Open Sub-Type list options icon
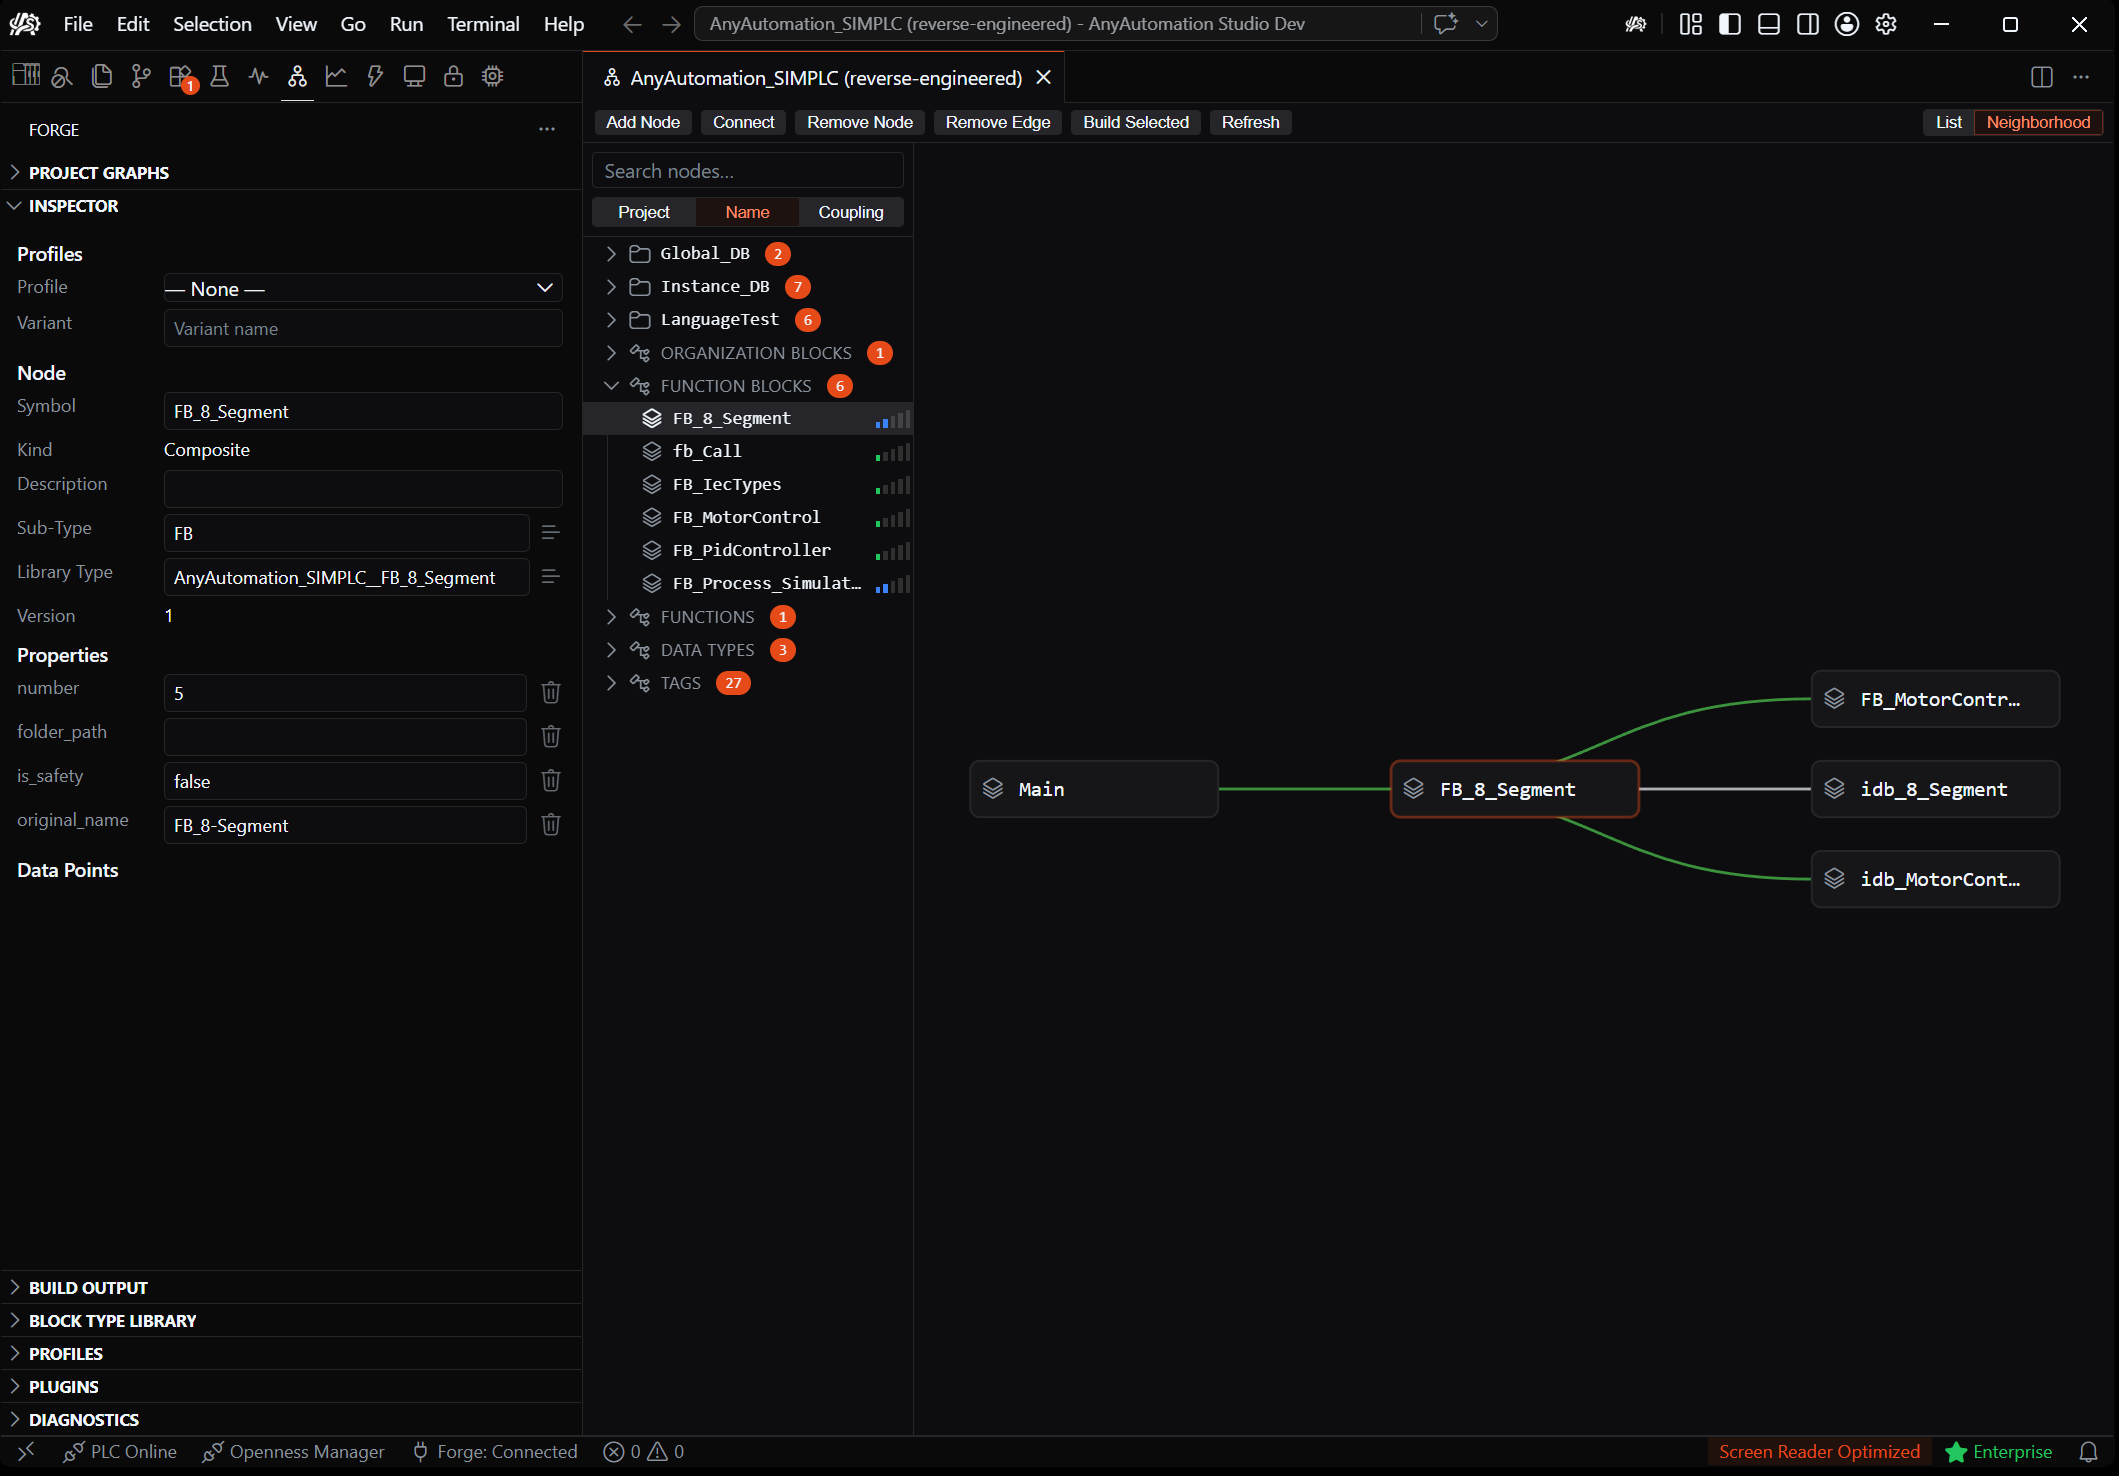The height and width of the screenshot is (1476, 2119). 550,532
